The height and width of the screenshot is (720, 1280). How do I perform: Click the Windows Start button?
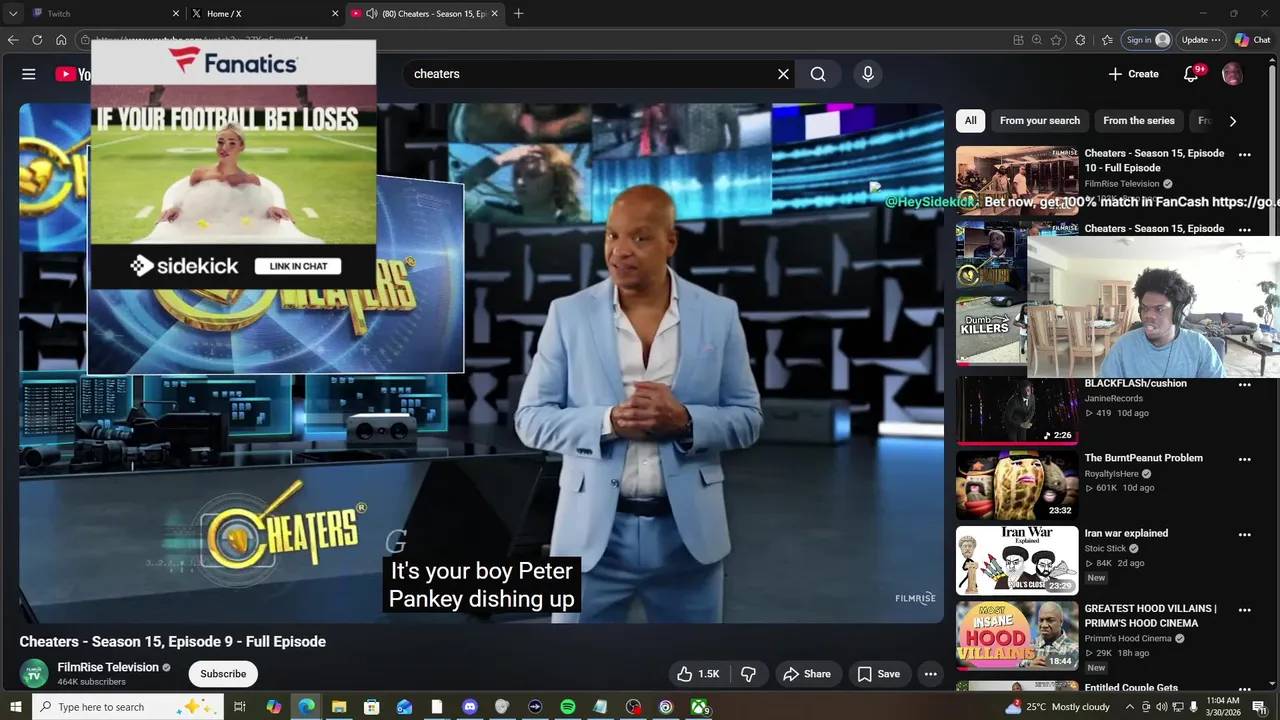coord(15,707)
